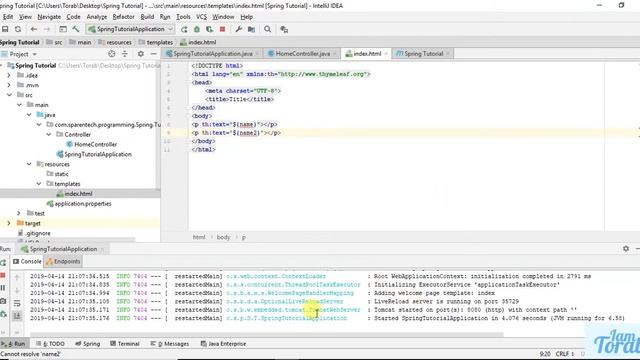Toggle scroll to end icon in console
The height and width of the screenshot is (360, 640).
click(x=17, y=316)
